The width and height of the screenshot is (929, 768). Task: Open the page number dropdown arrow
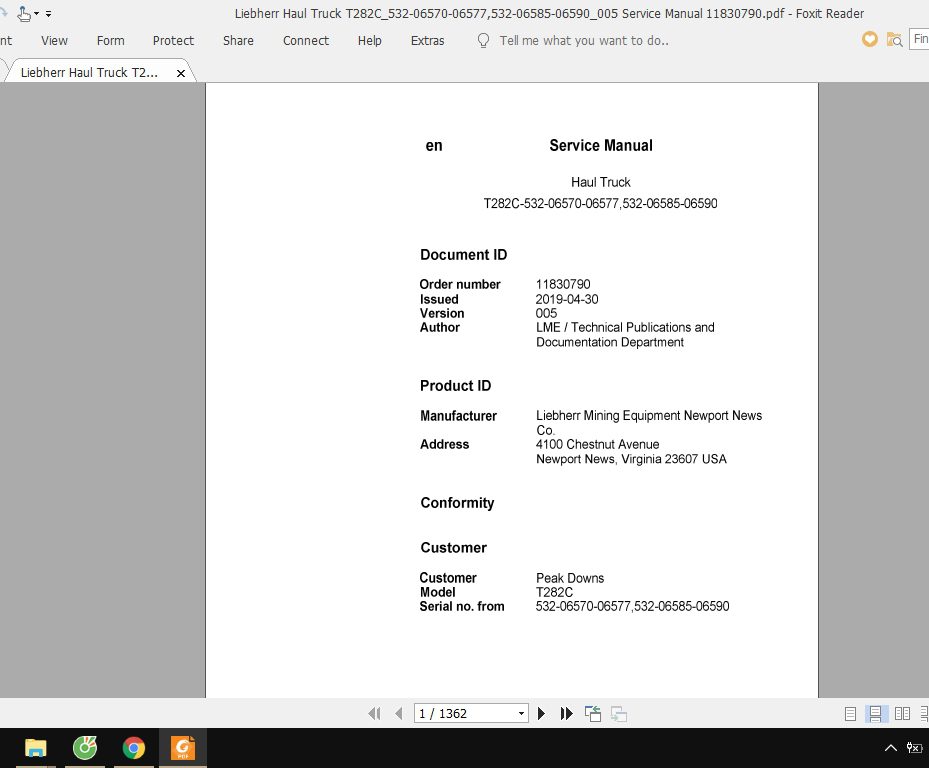pyautogui.click(x=521, y=713)
